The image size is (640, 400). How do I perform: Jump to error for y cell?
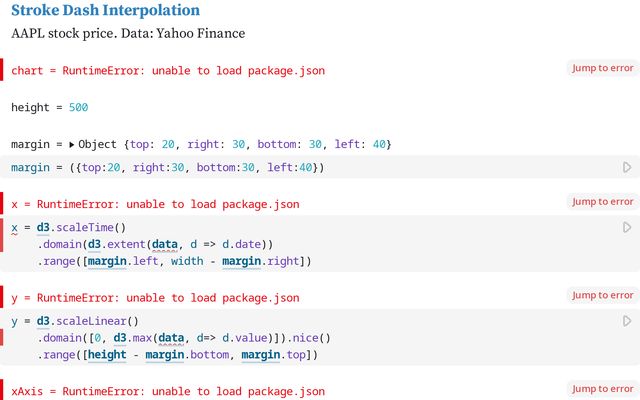pyautogui.click(x=602, y=295)
